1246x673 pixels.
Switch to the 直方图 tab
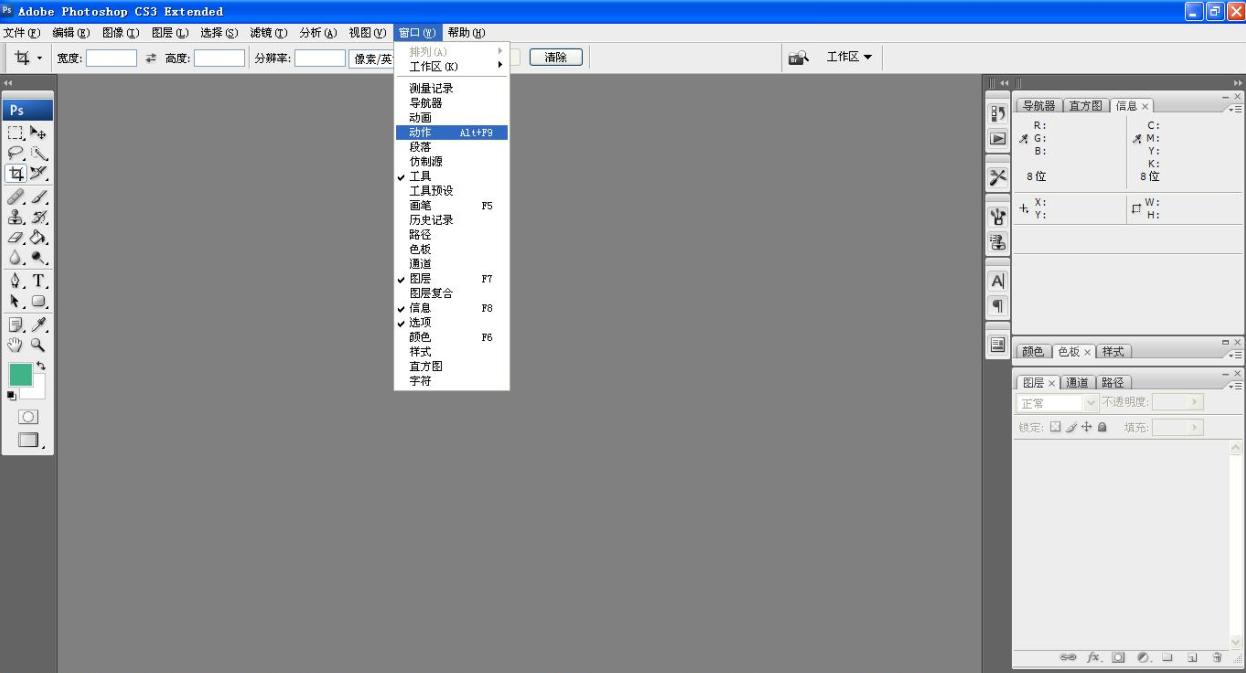(x=1085, y=106)
